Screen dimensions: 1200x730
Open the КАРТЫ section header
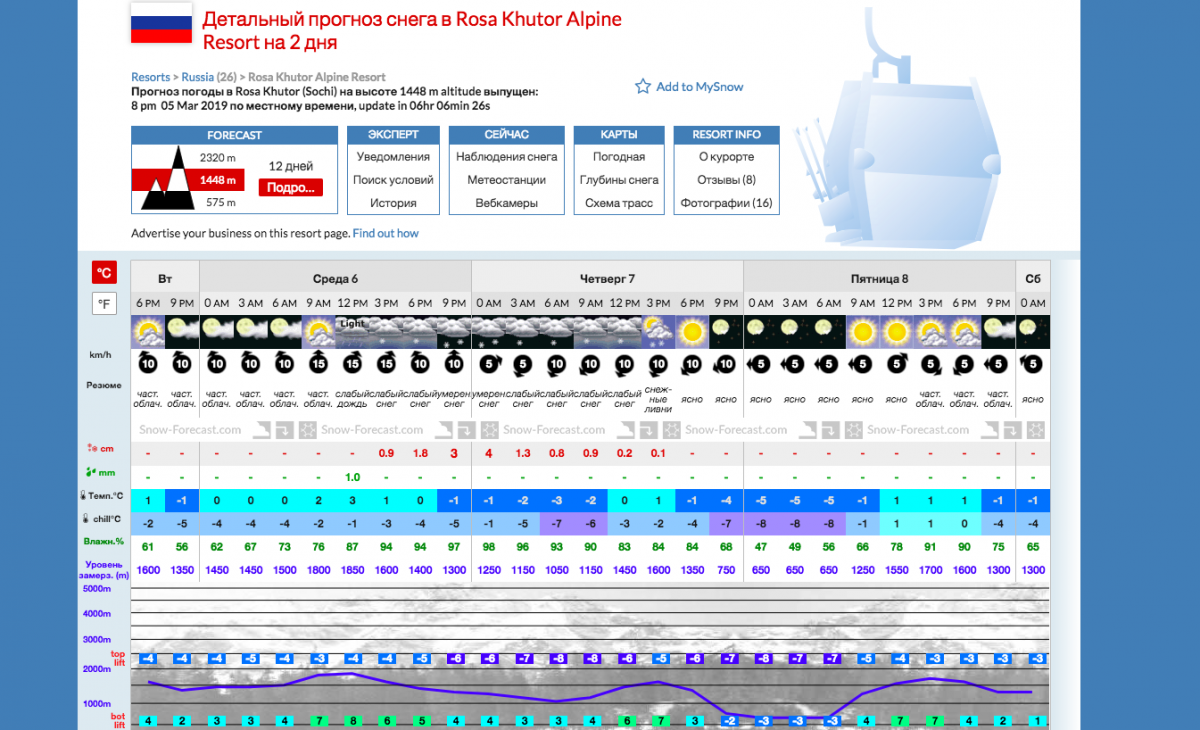click(619, 135)
